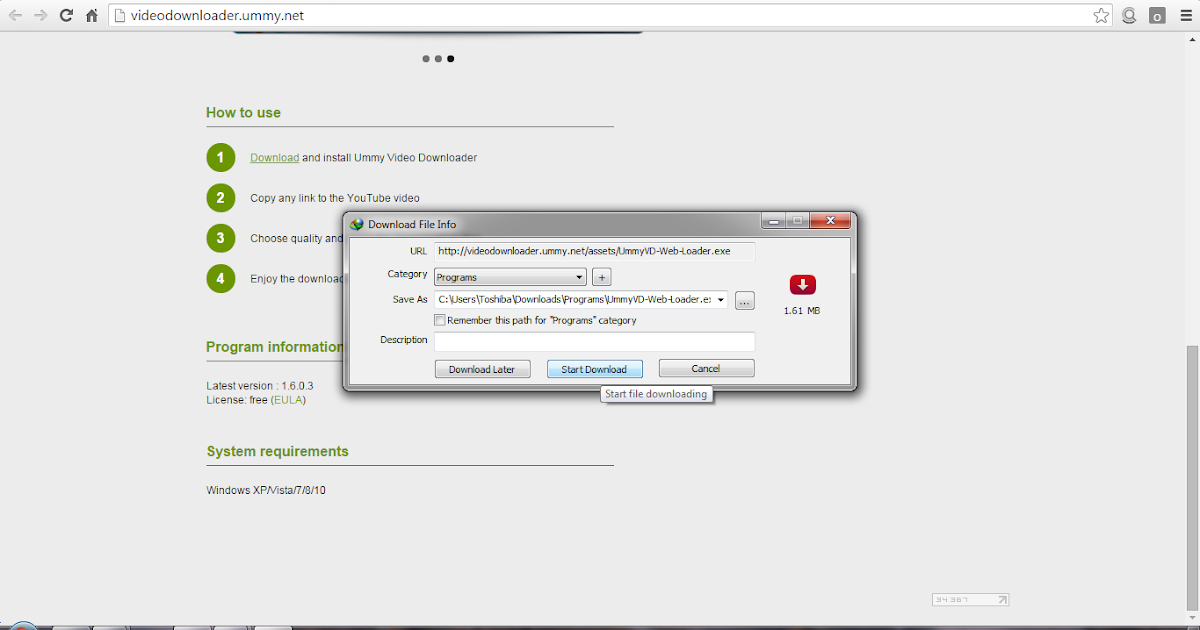Click the Start Download button
Image resolution: width=1200 pixels, height=630 pixels.
click(x=594, y=369)
